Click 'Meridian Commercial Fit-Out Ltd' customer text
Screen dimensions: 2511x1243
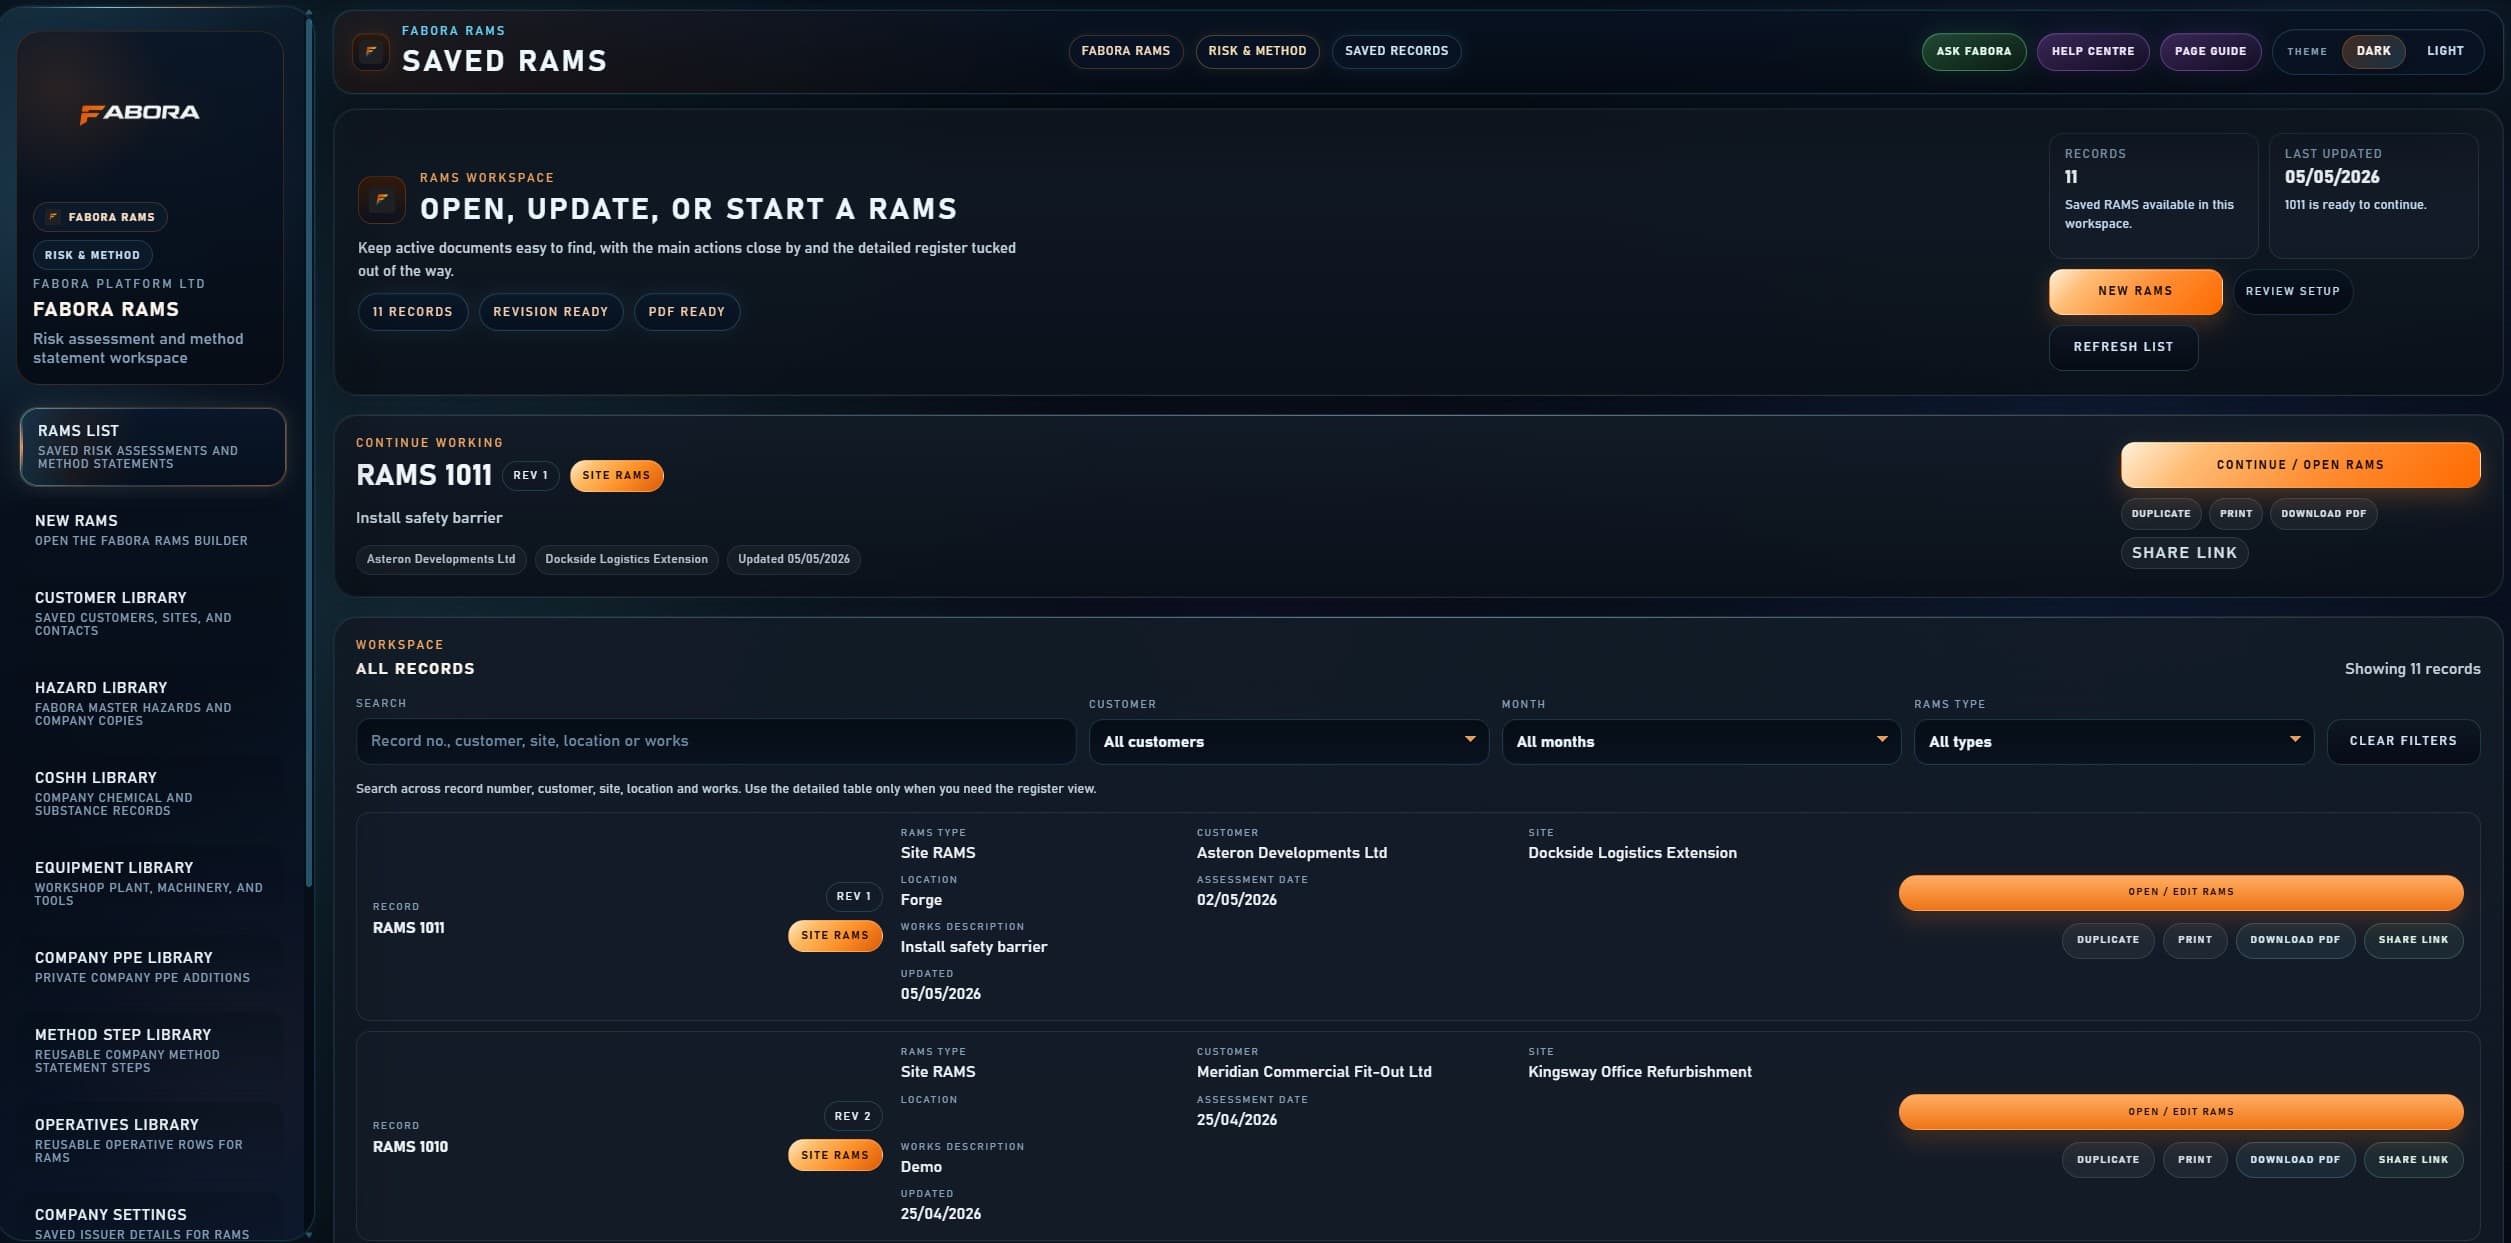click(1314, 1072)
